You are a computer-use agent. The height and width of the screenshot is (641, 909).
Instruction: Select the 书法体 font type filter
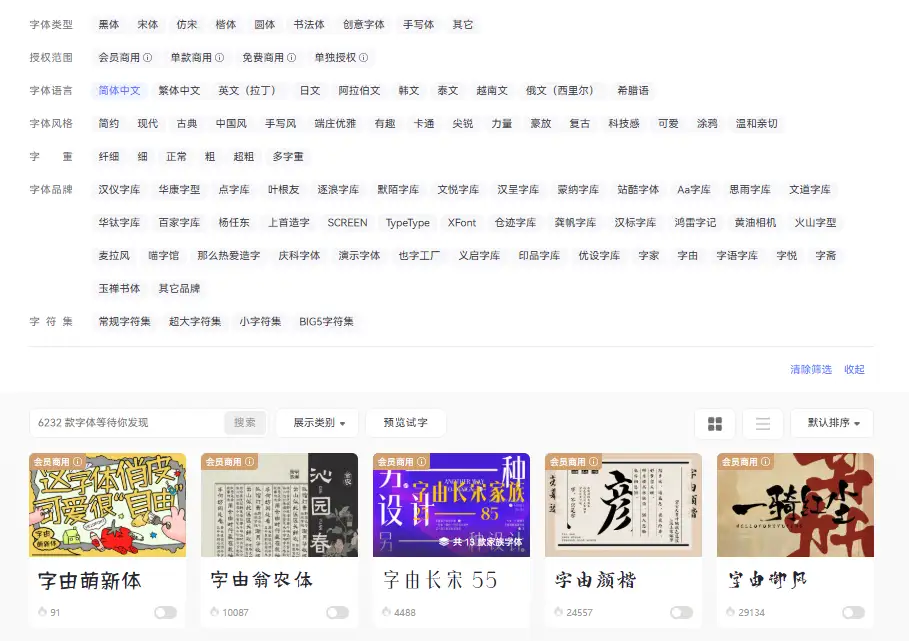tap(308, 24)
